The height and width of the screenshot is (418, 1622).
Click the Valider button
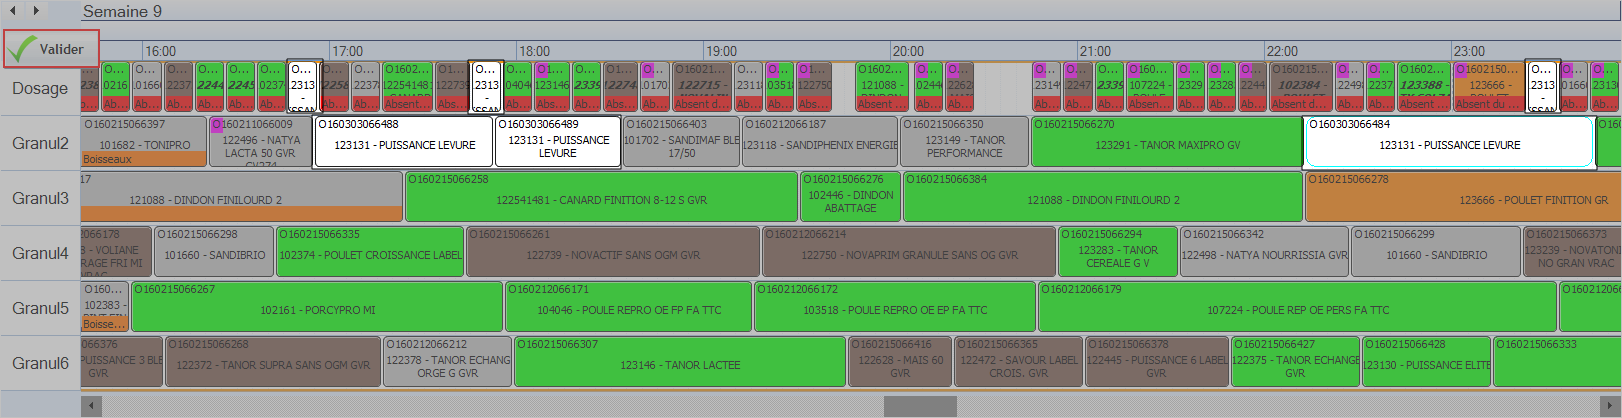(x=51, y=48)
